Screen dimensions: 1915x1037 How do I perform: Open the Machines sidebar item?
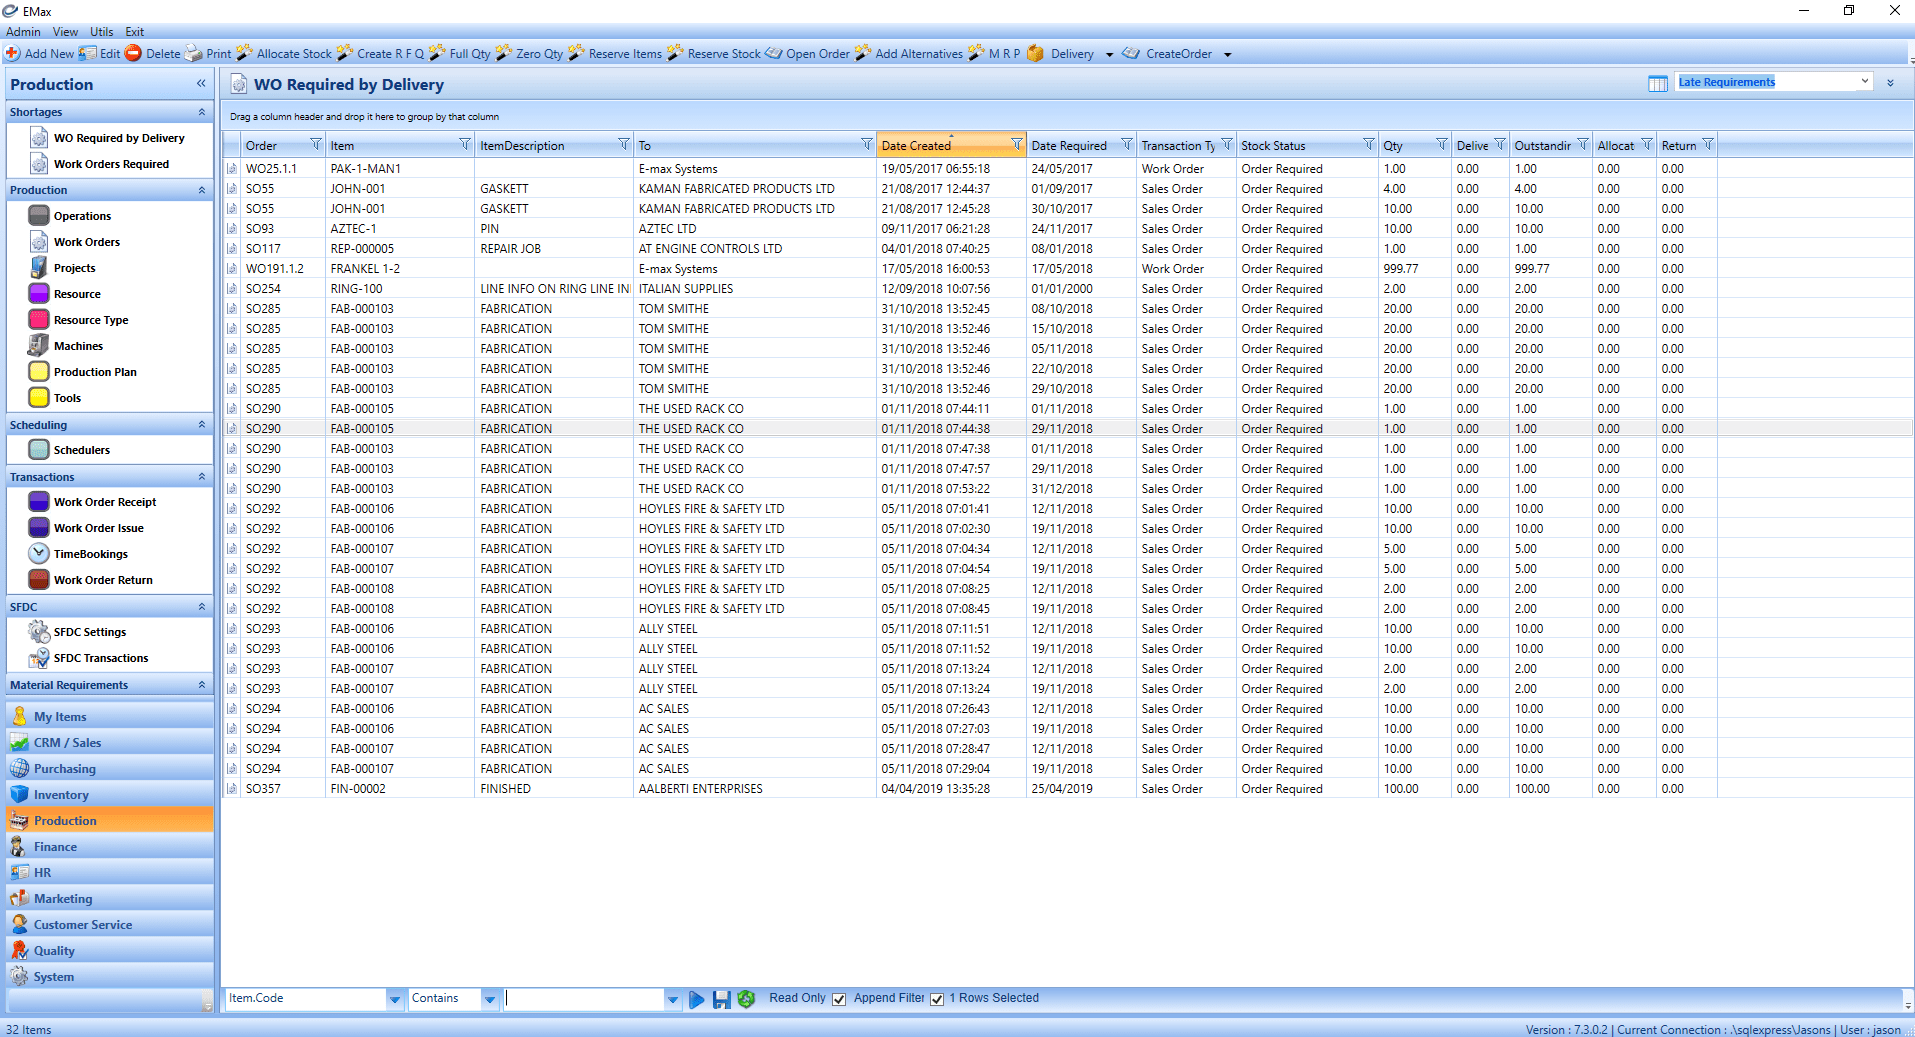[x=78, y=346]
